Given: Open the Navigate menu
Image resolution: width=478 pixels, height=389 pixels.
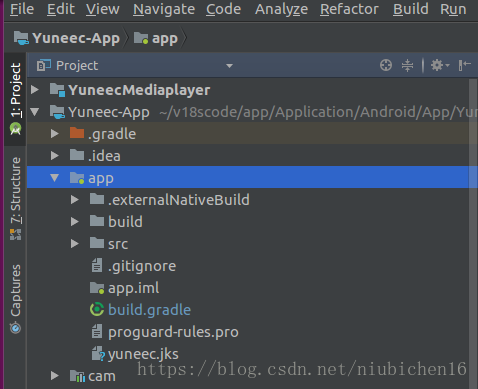Looking at the screenshot, I should pos(164,9).
